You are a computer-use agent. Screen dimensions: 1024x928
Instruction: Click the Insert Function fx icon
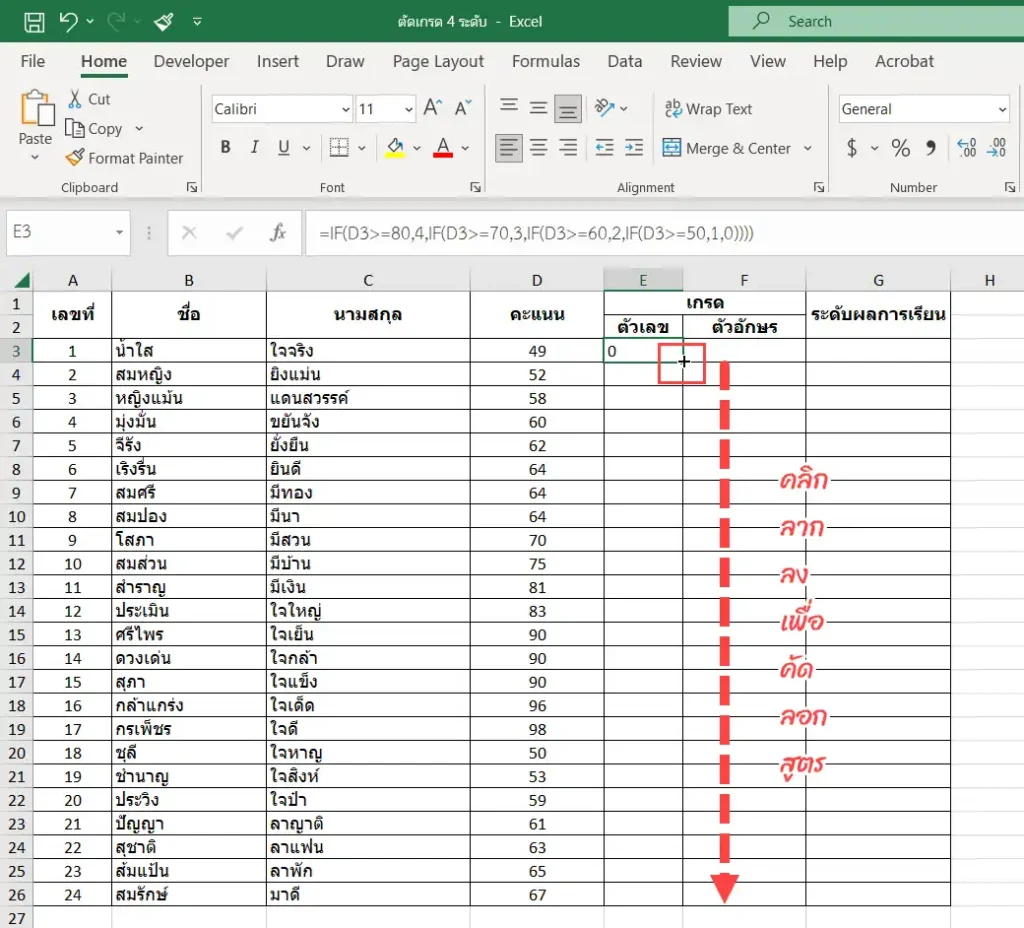tap(278, 232)
